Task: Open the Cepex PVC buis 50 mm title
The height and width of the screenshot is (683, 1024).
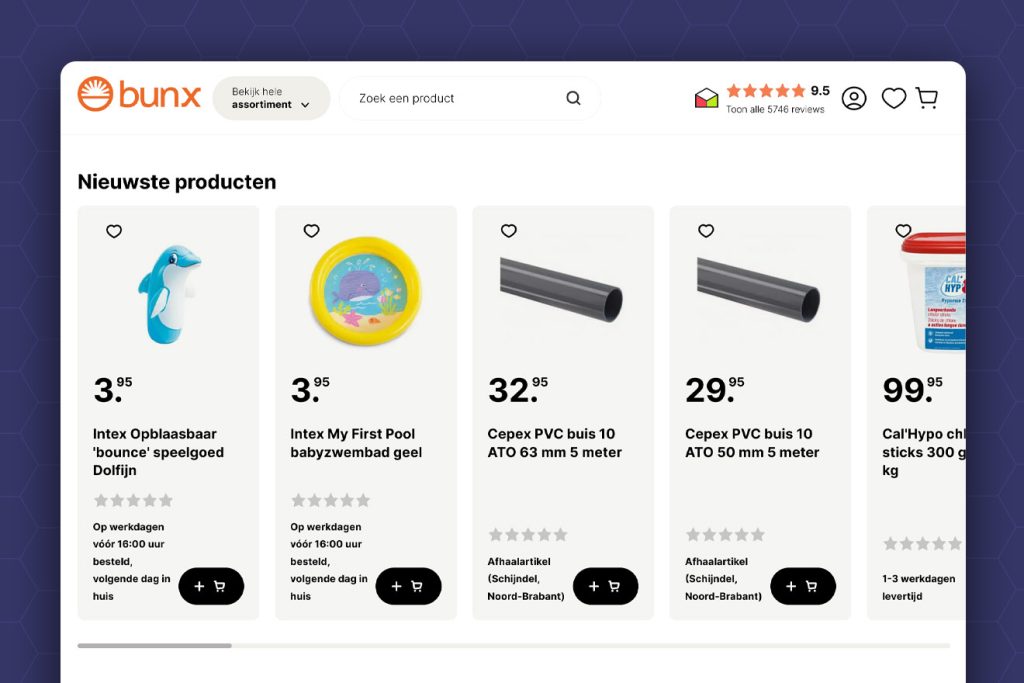Action: click(751, 443)
